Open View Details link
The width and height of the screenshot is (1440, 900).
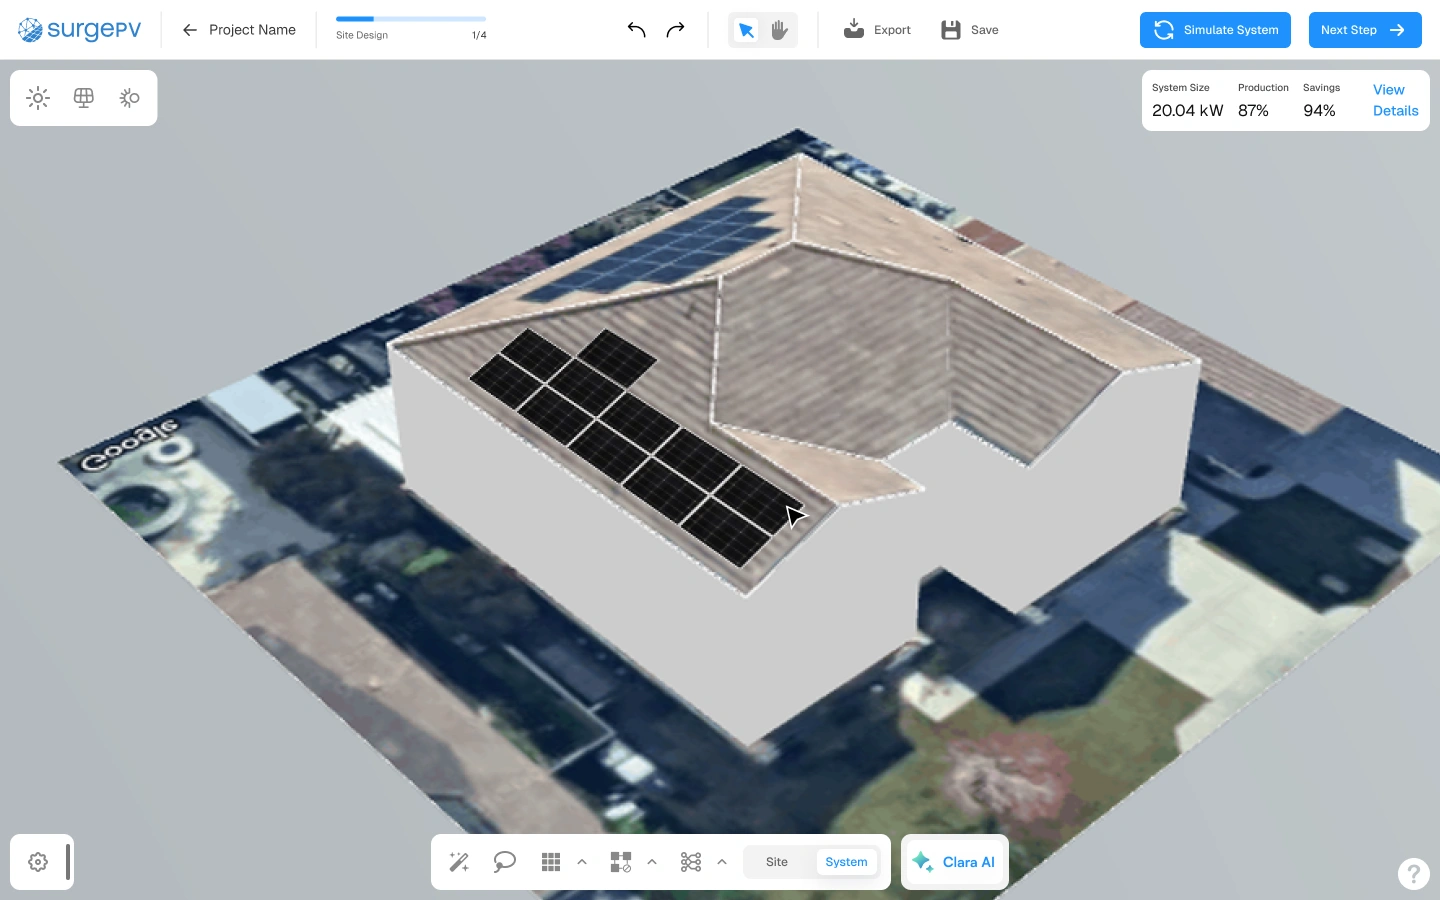tap(1396, 100)
